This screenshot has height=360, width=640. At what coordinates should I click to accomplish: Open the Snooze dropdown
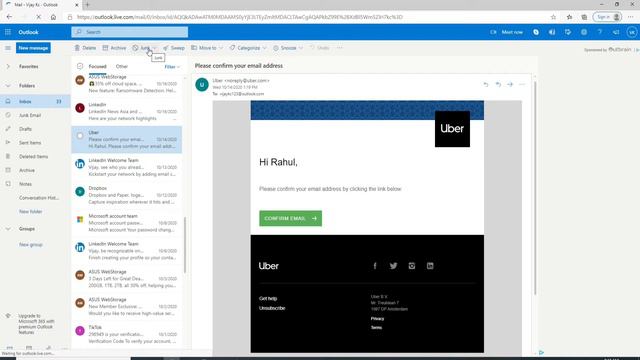click(x=288, y=48)
